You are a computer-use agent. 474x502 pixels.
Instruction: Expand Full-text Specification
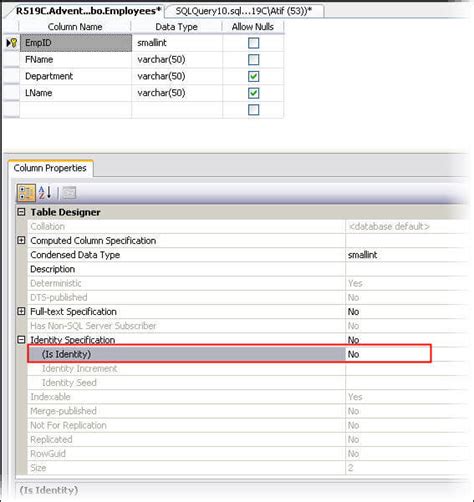coord(21,311)
